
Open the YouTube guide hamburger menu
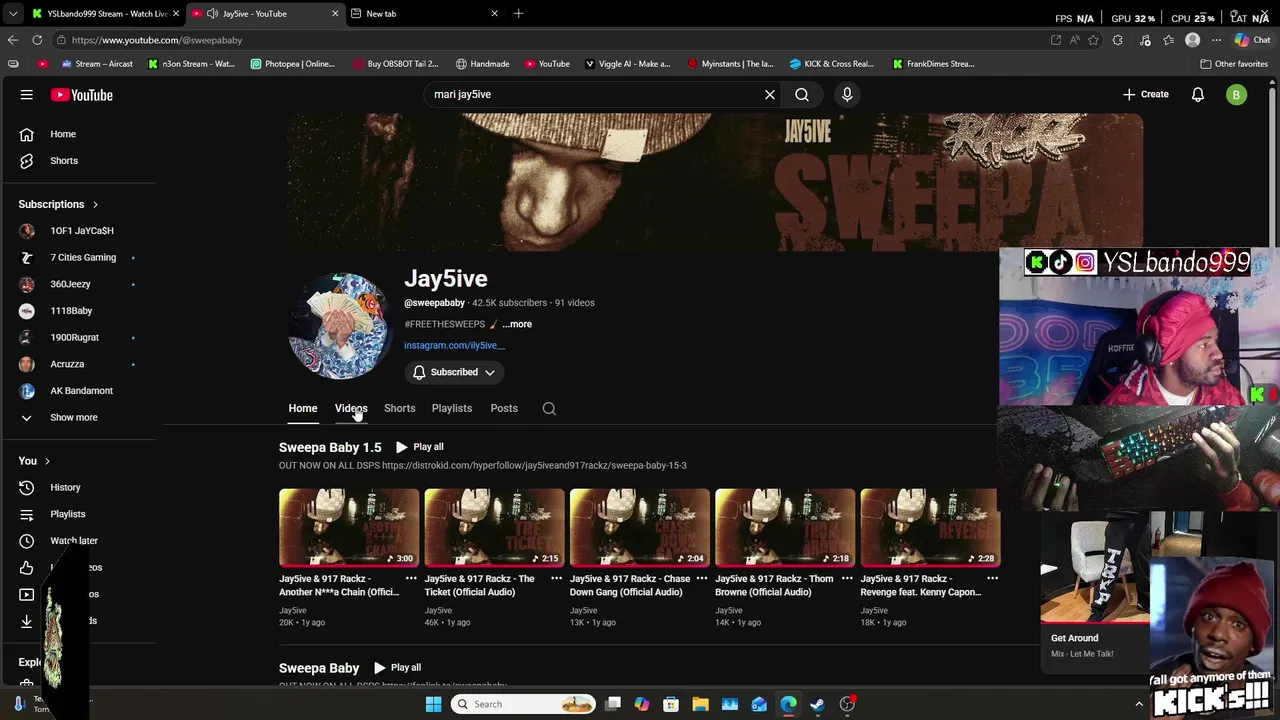point(27,95)
